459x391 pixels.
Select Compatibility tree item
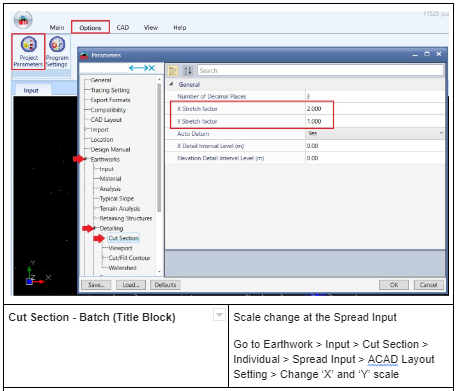[108, 110]
